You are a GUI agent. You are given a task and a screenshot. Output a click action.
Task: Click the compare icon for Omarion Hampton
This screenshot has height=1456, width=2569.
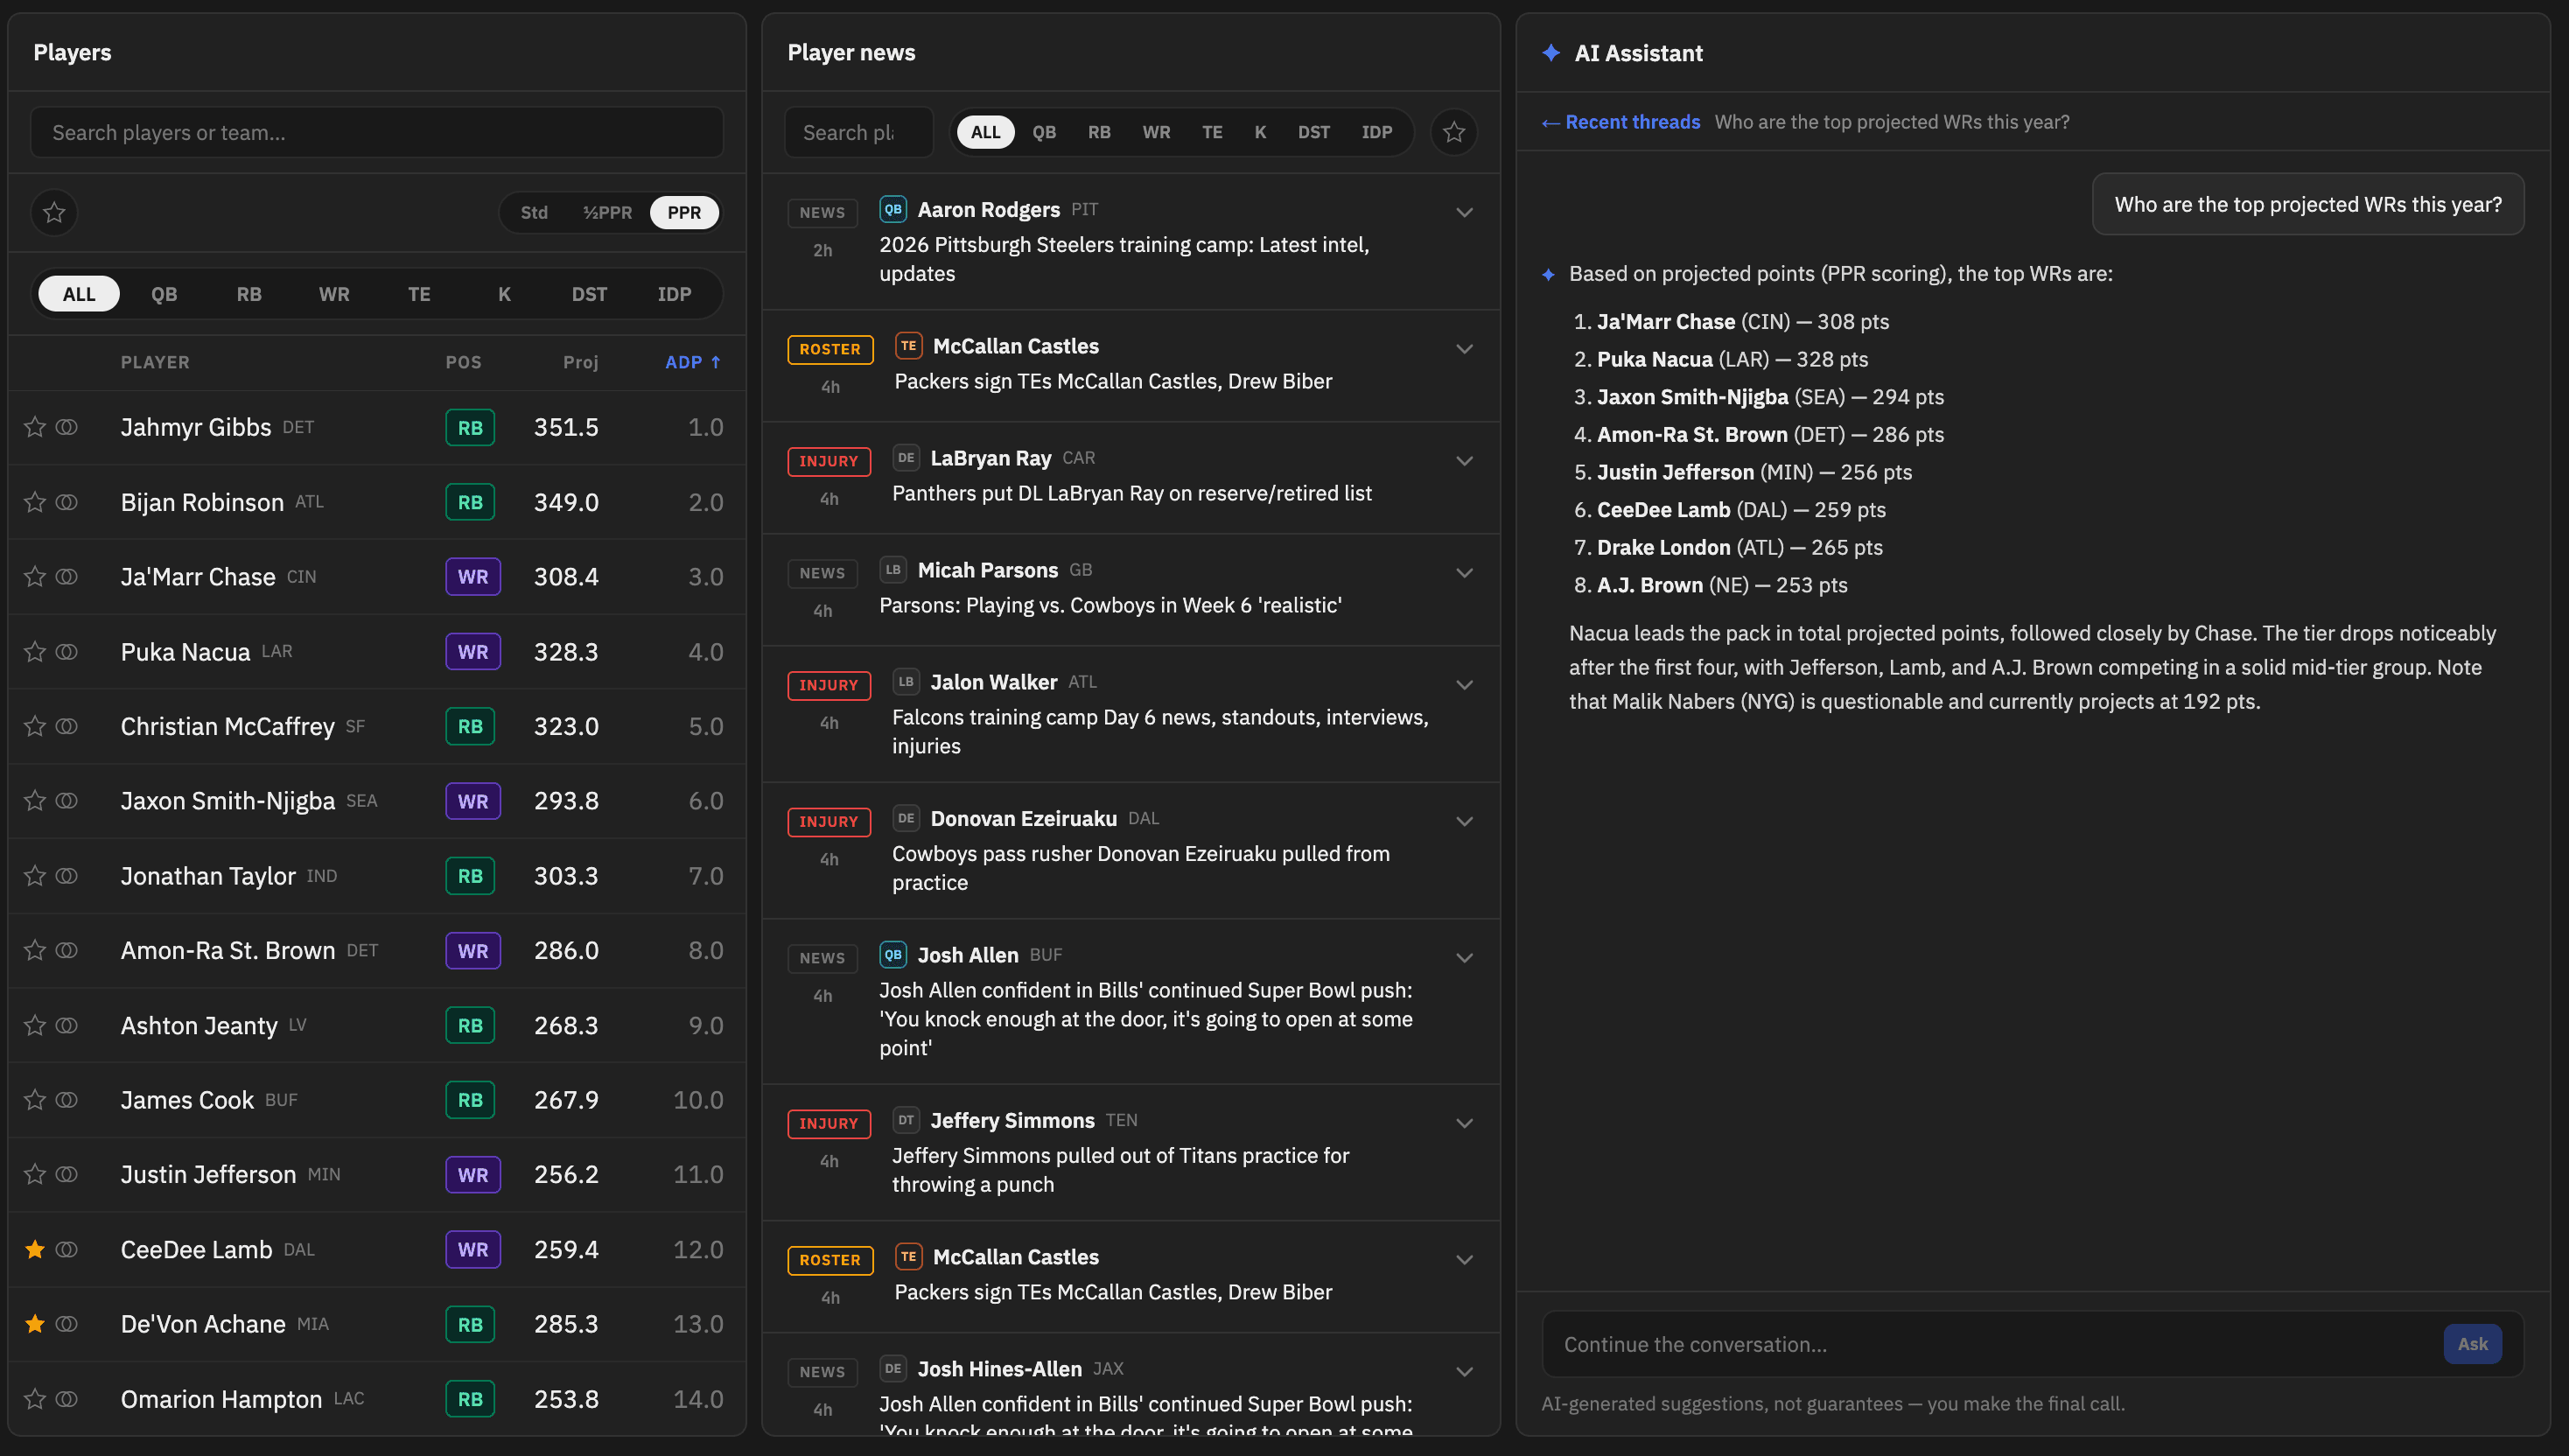(x=67, y=1399)
